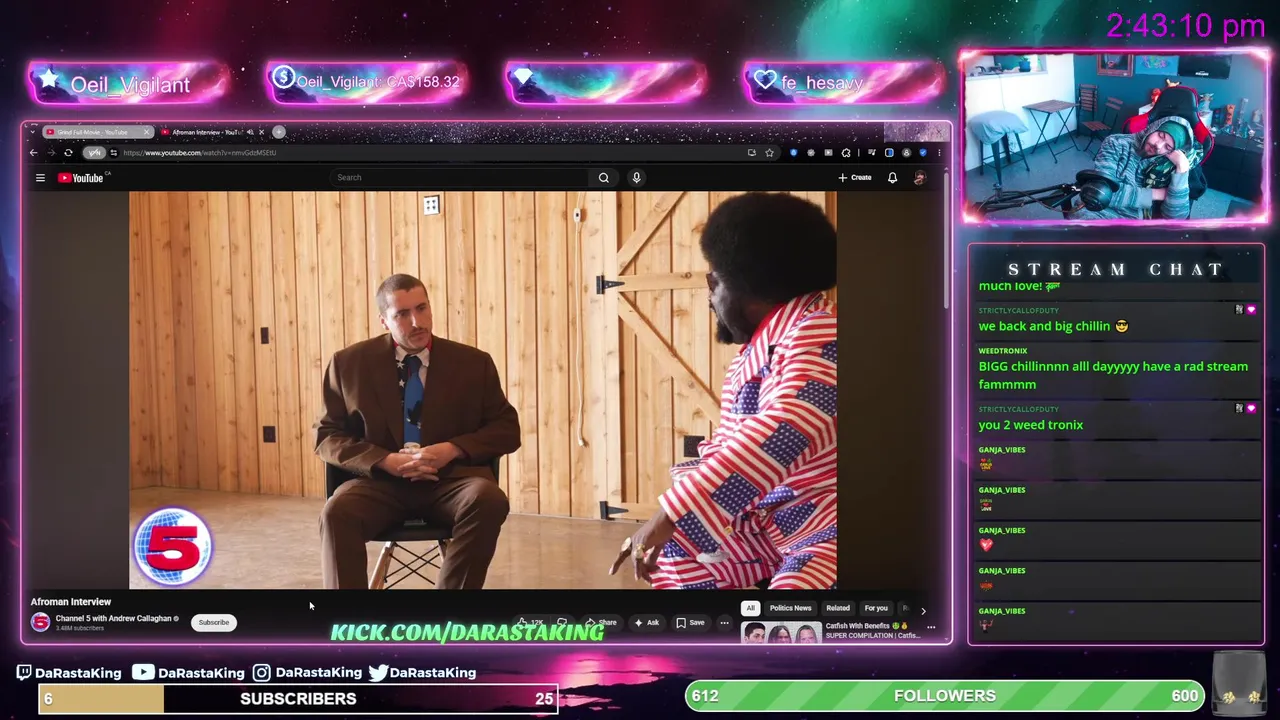Open options menu for Catfish With Benefits video

pos(931,627)
